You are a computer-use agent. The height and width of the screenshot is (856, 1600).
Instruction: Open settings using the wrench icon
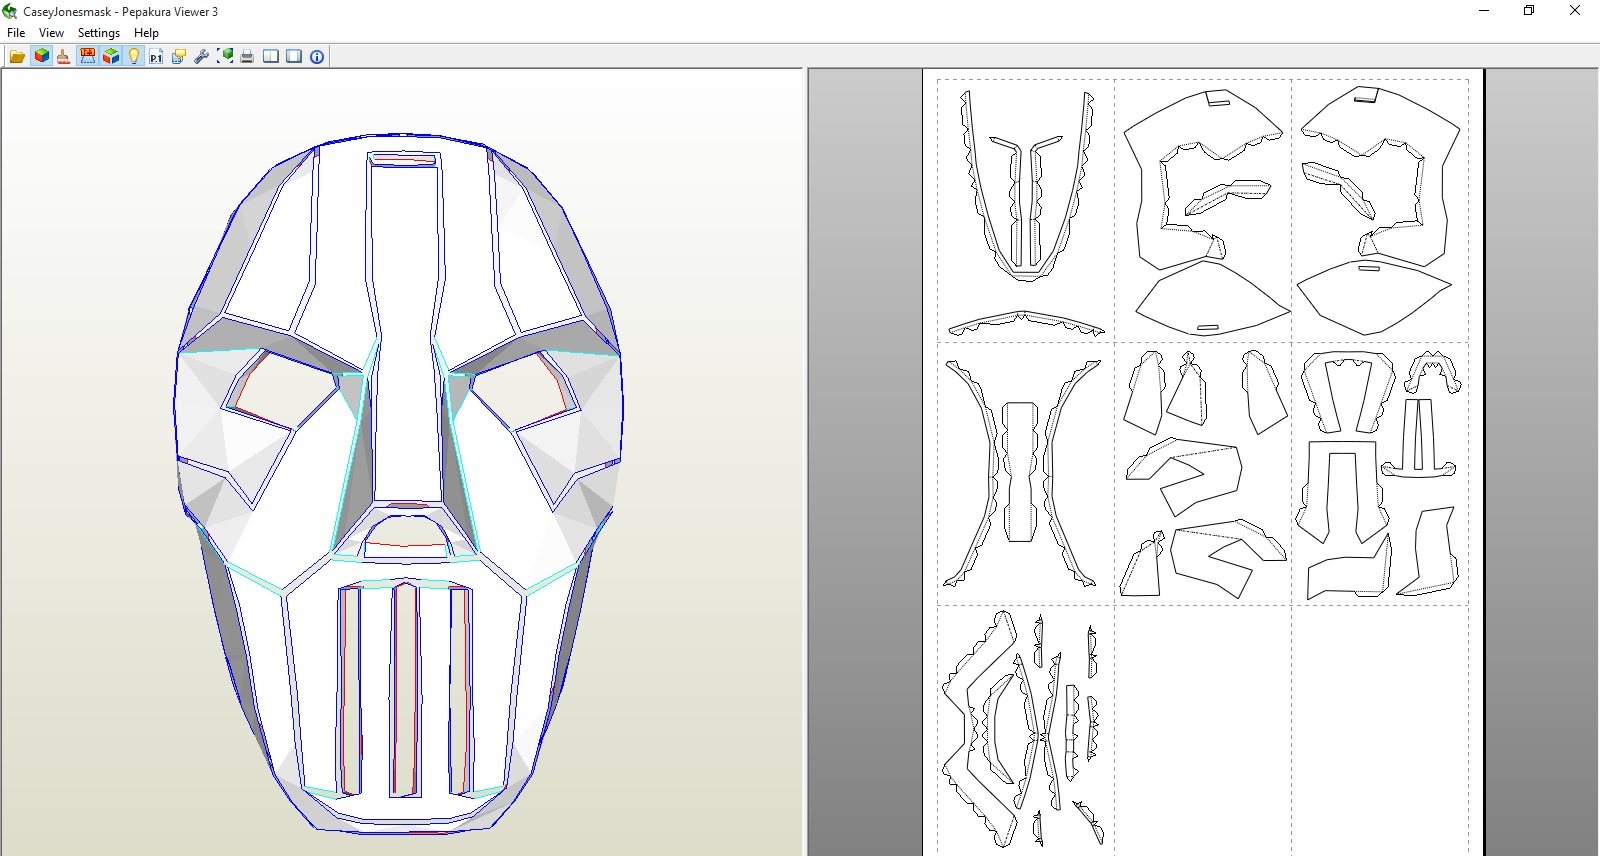(202, 56)
